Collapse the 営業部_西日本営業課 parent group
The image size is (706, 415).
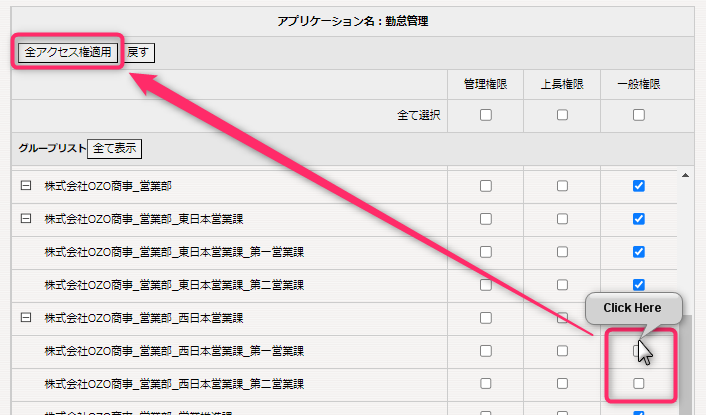click(26, 318)
